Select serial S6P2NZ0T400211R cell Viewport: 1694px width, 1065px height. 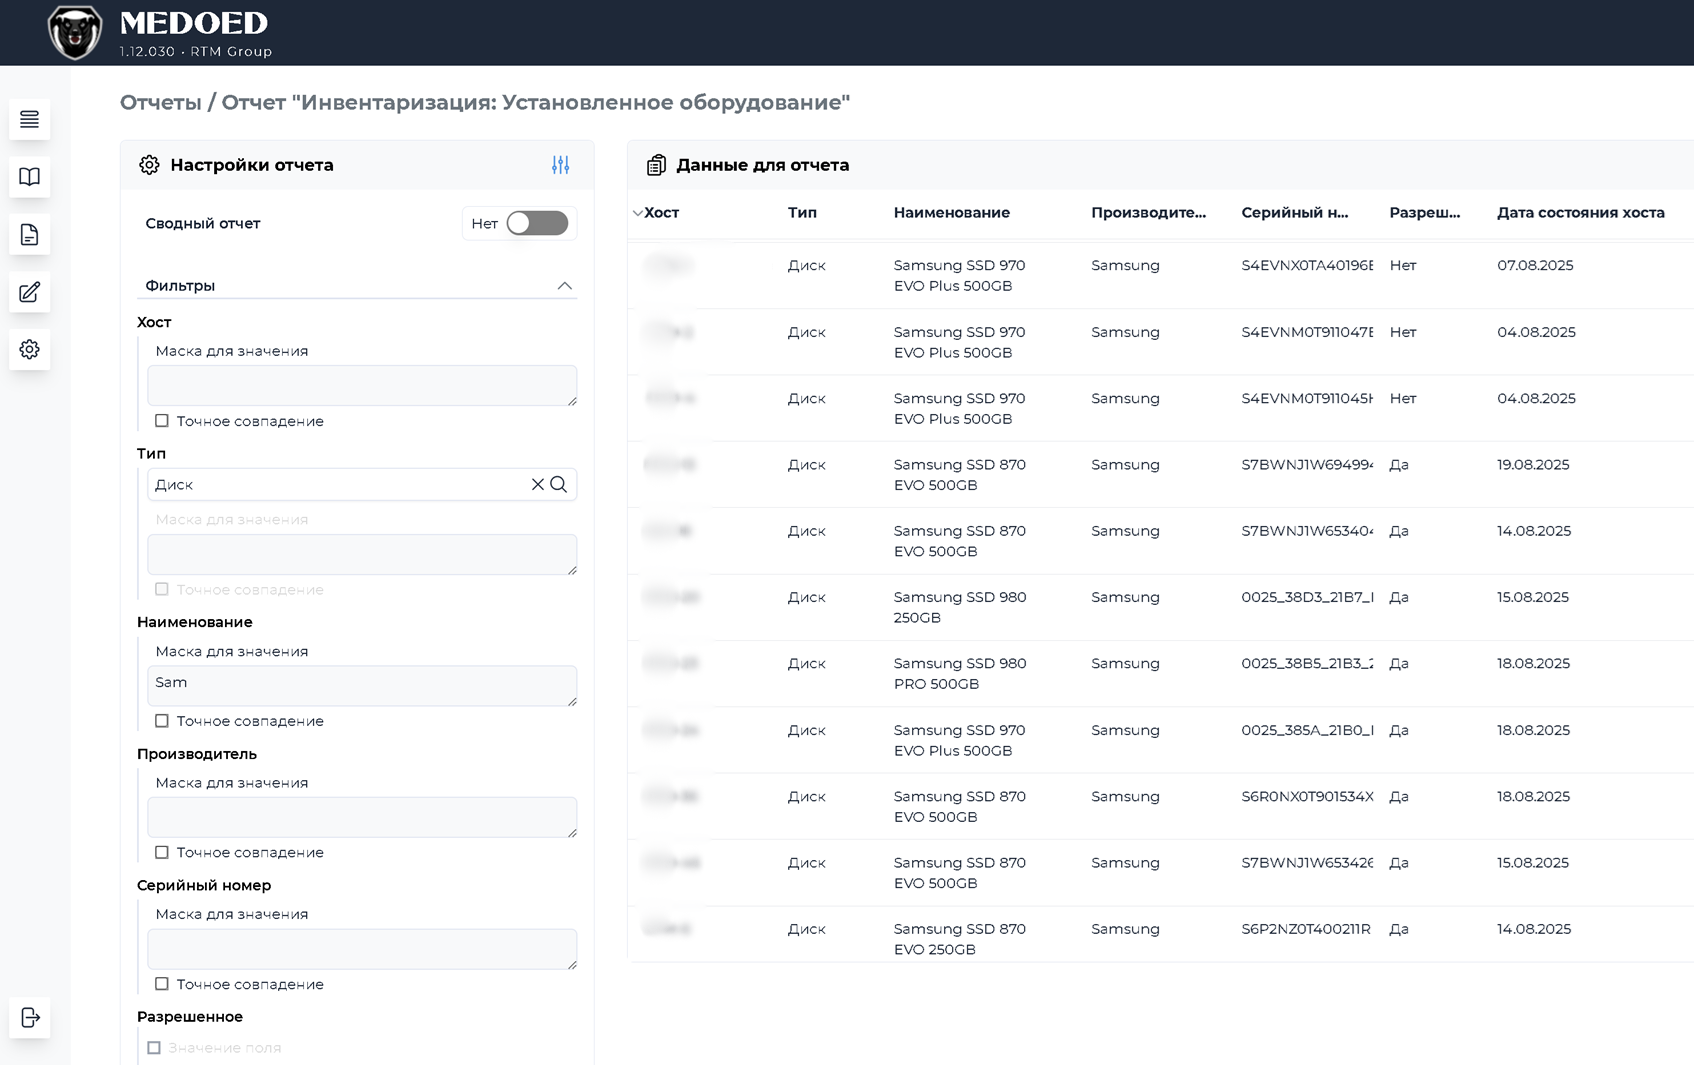point(1306,929)
